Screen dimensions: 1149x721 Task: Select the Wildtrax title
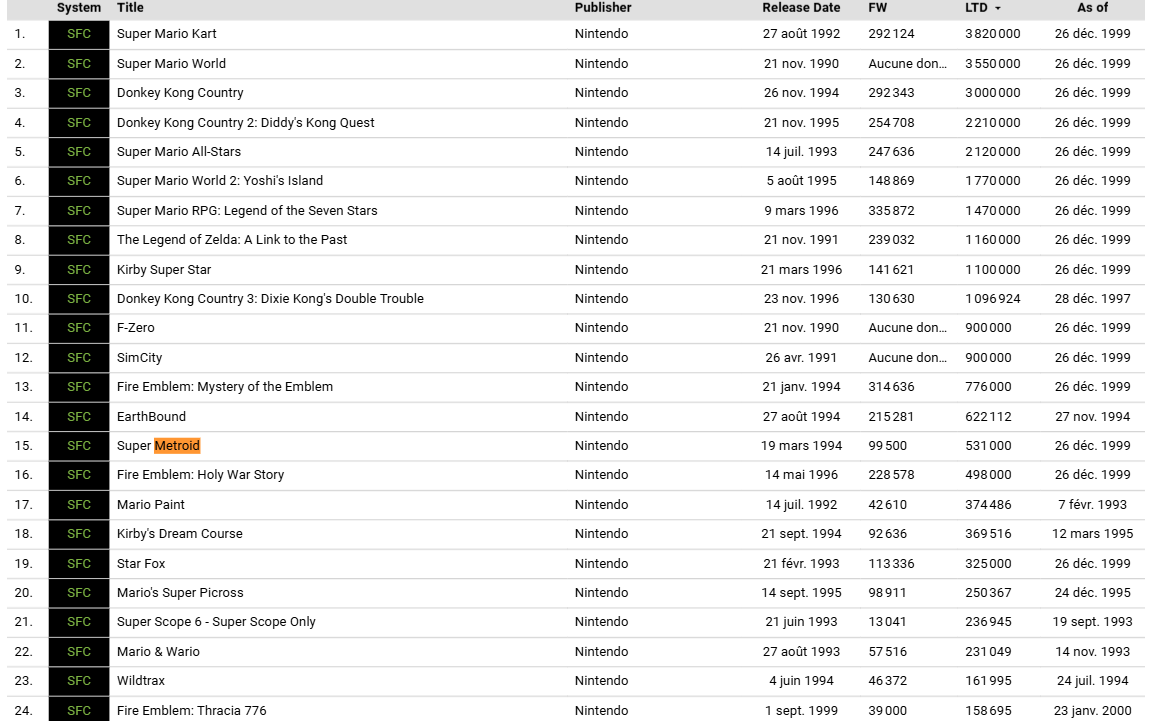141,681
